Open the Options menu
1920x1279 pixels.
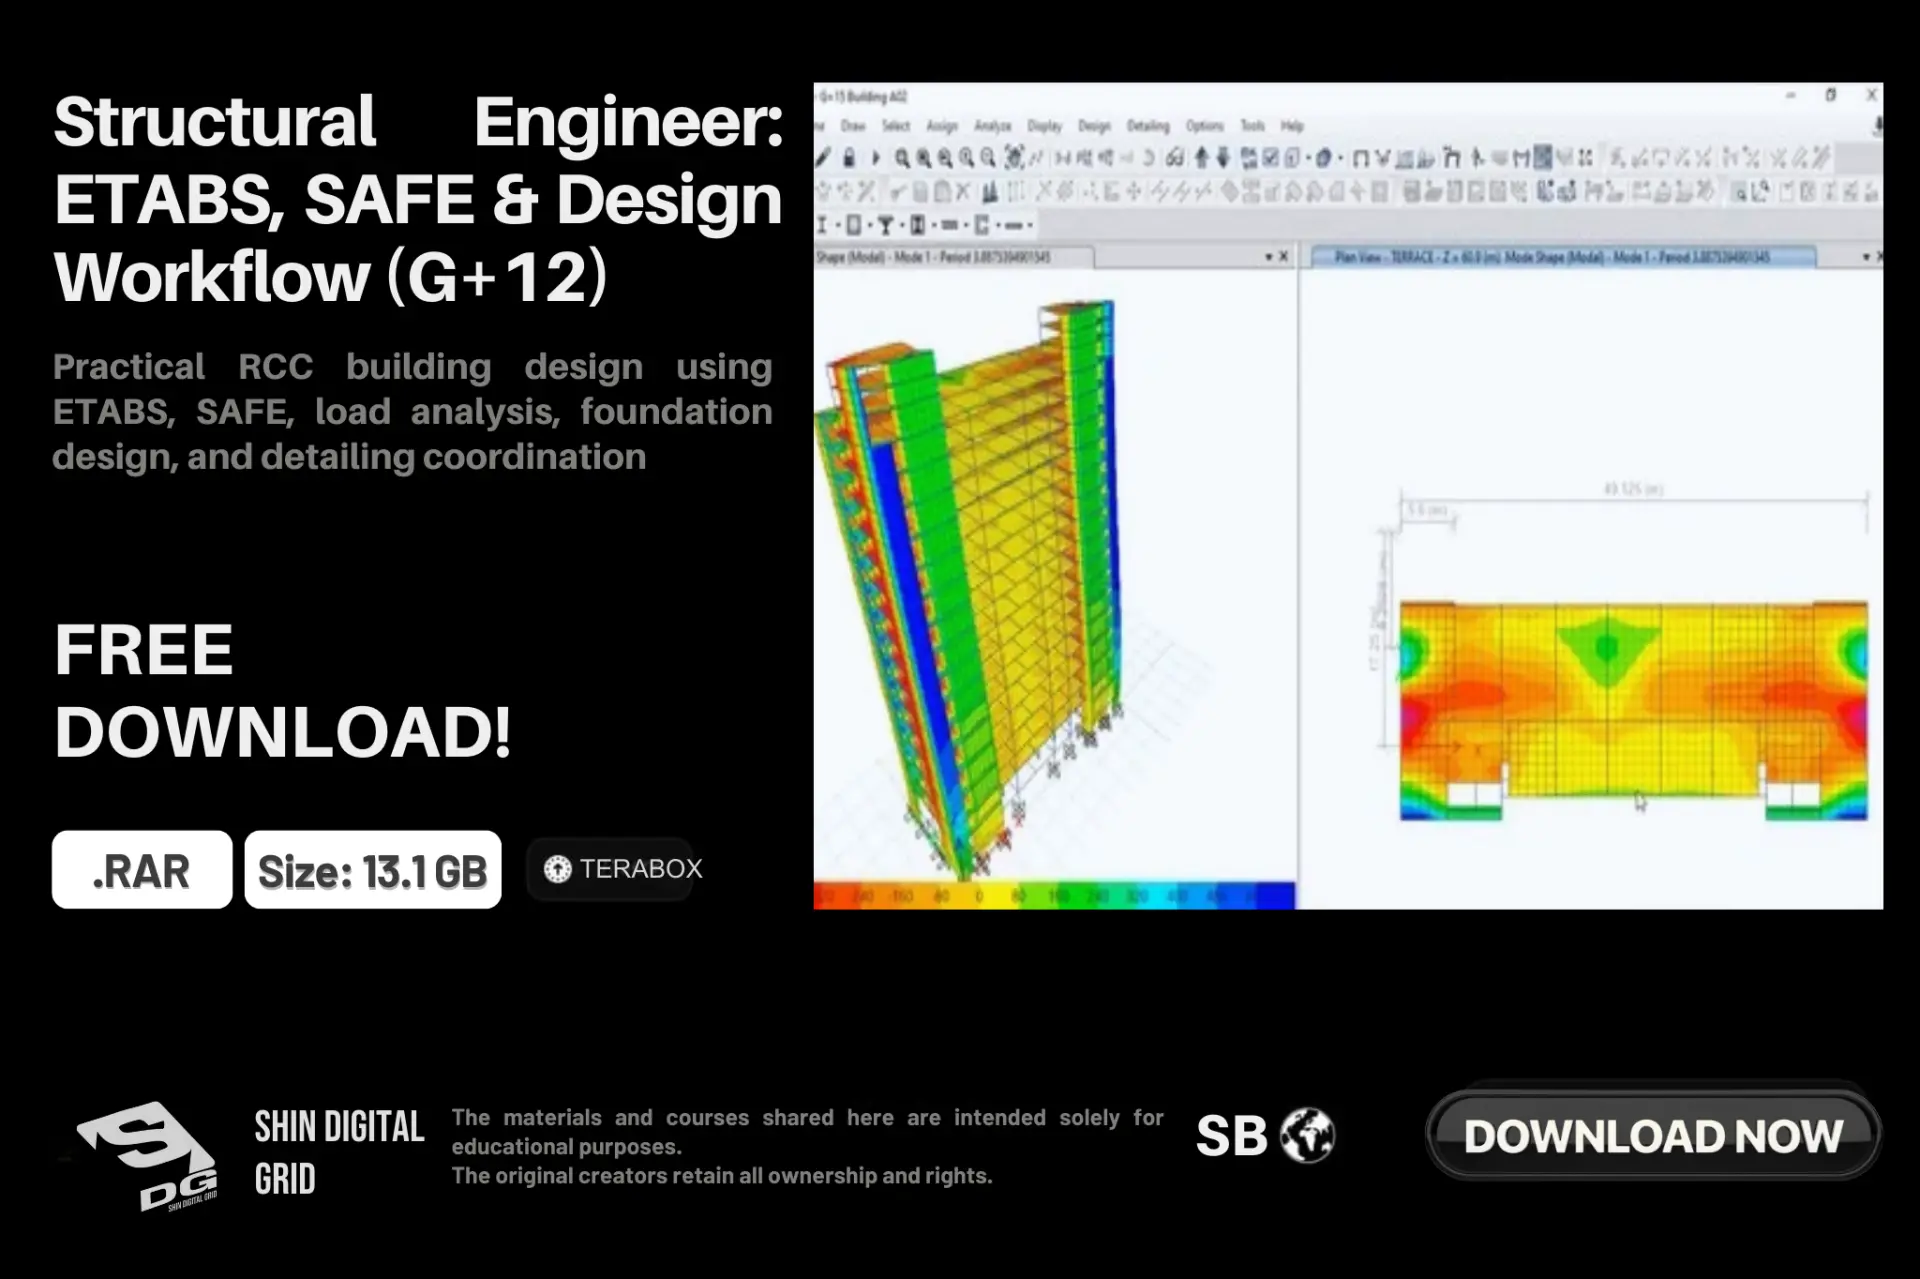pos(1205,126)
